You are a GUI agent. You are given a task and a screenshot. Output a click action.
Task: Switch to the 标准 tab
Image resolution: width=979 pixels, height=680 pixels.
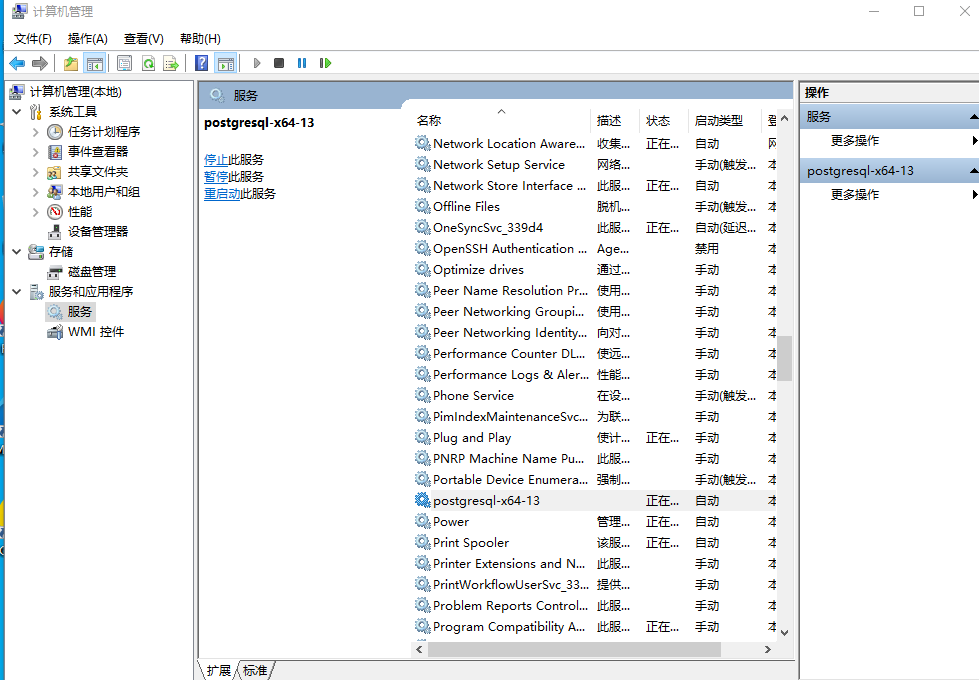255,670
